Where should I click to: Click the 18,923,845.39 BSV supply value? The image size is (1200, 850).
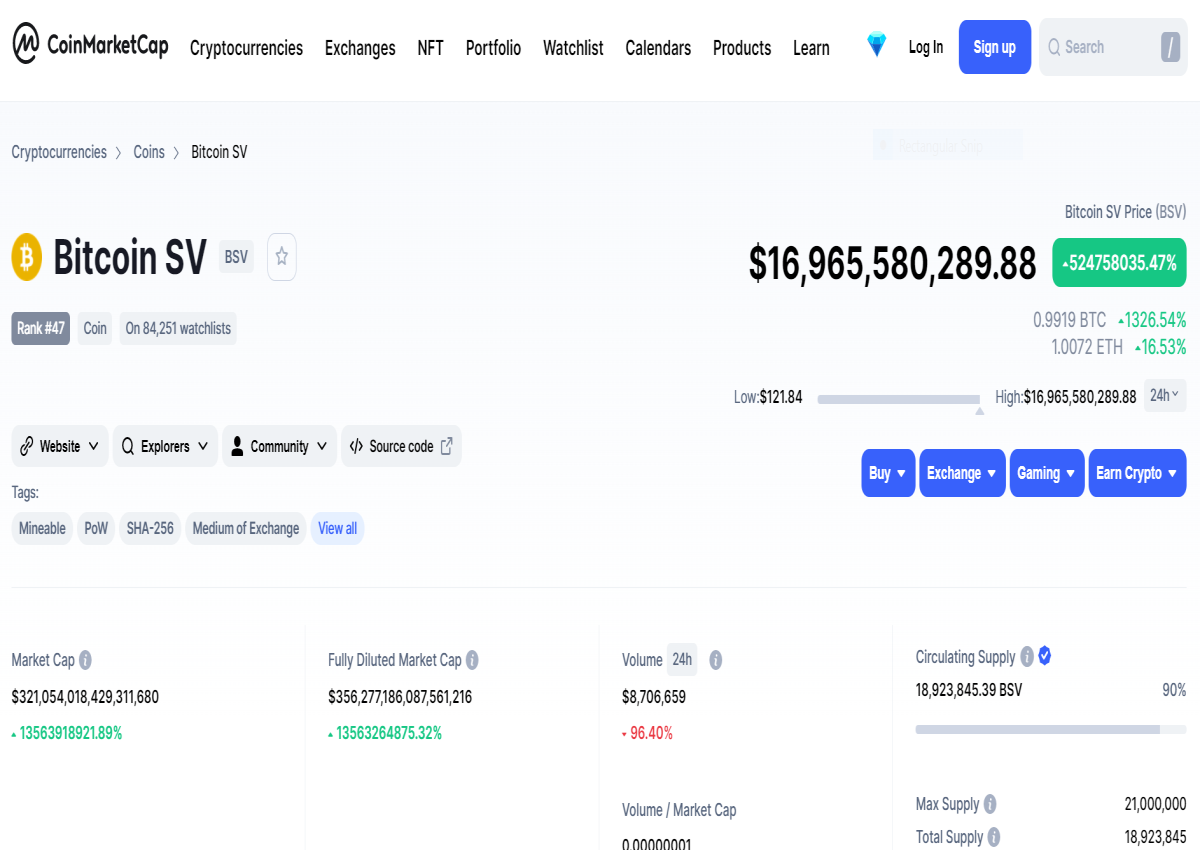[x=969, y=690]
